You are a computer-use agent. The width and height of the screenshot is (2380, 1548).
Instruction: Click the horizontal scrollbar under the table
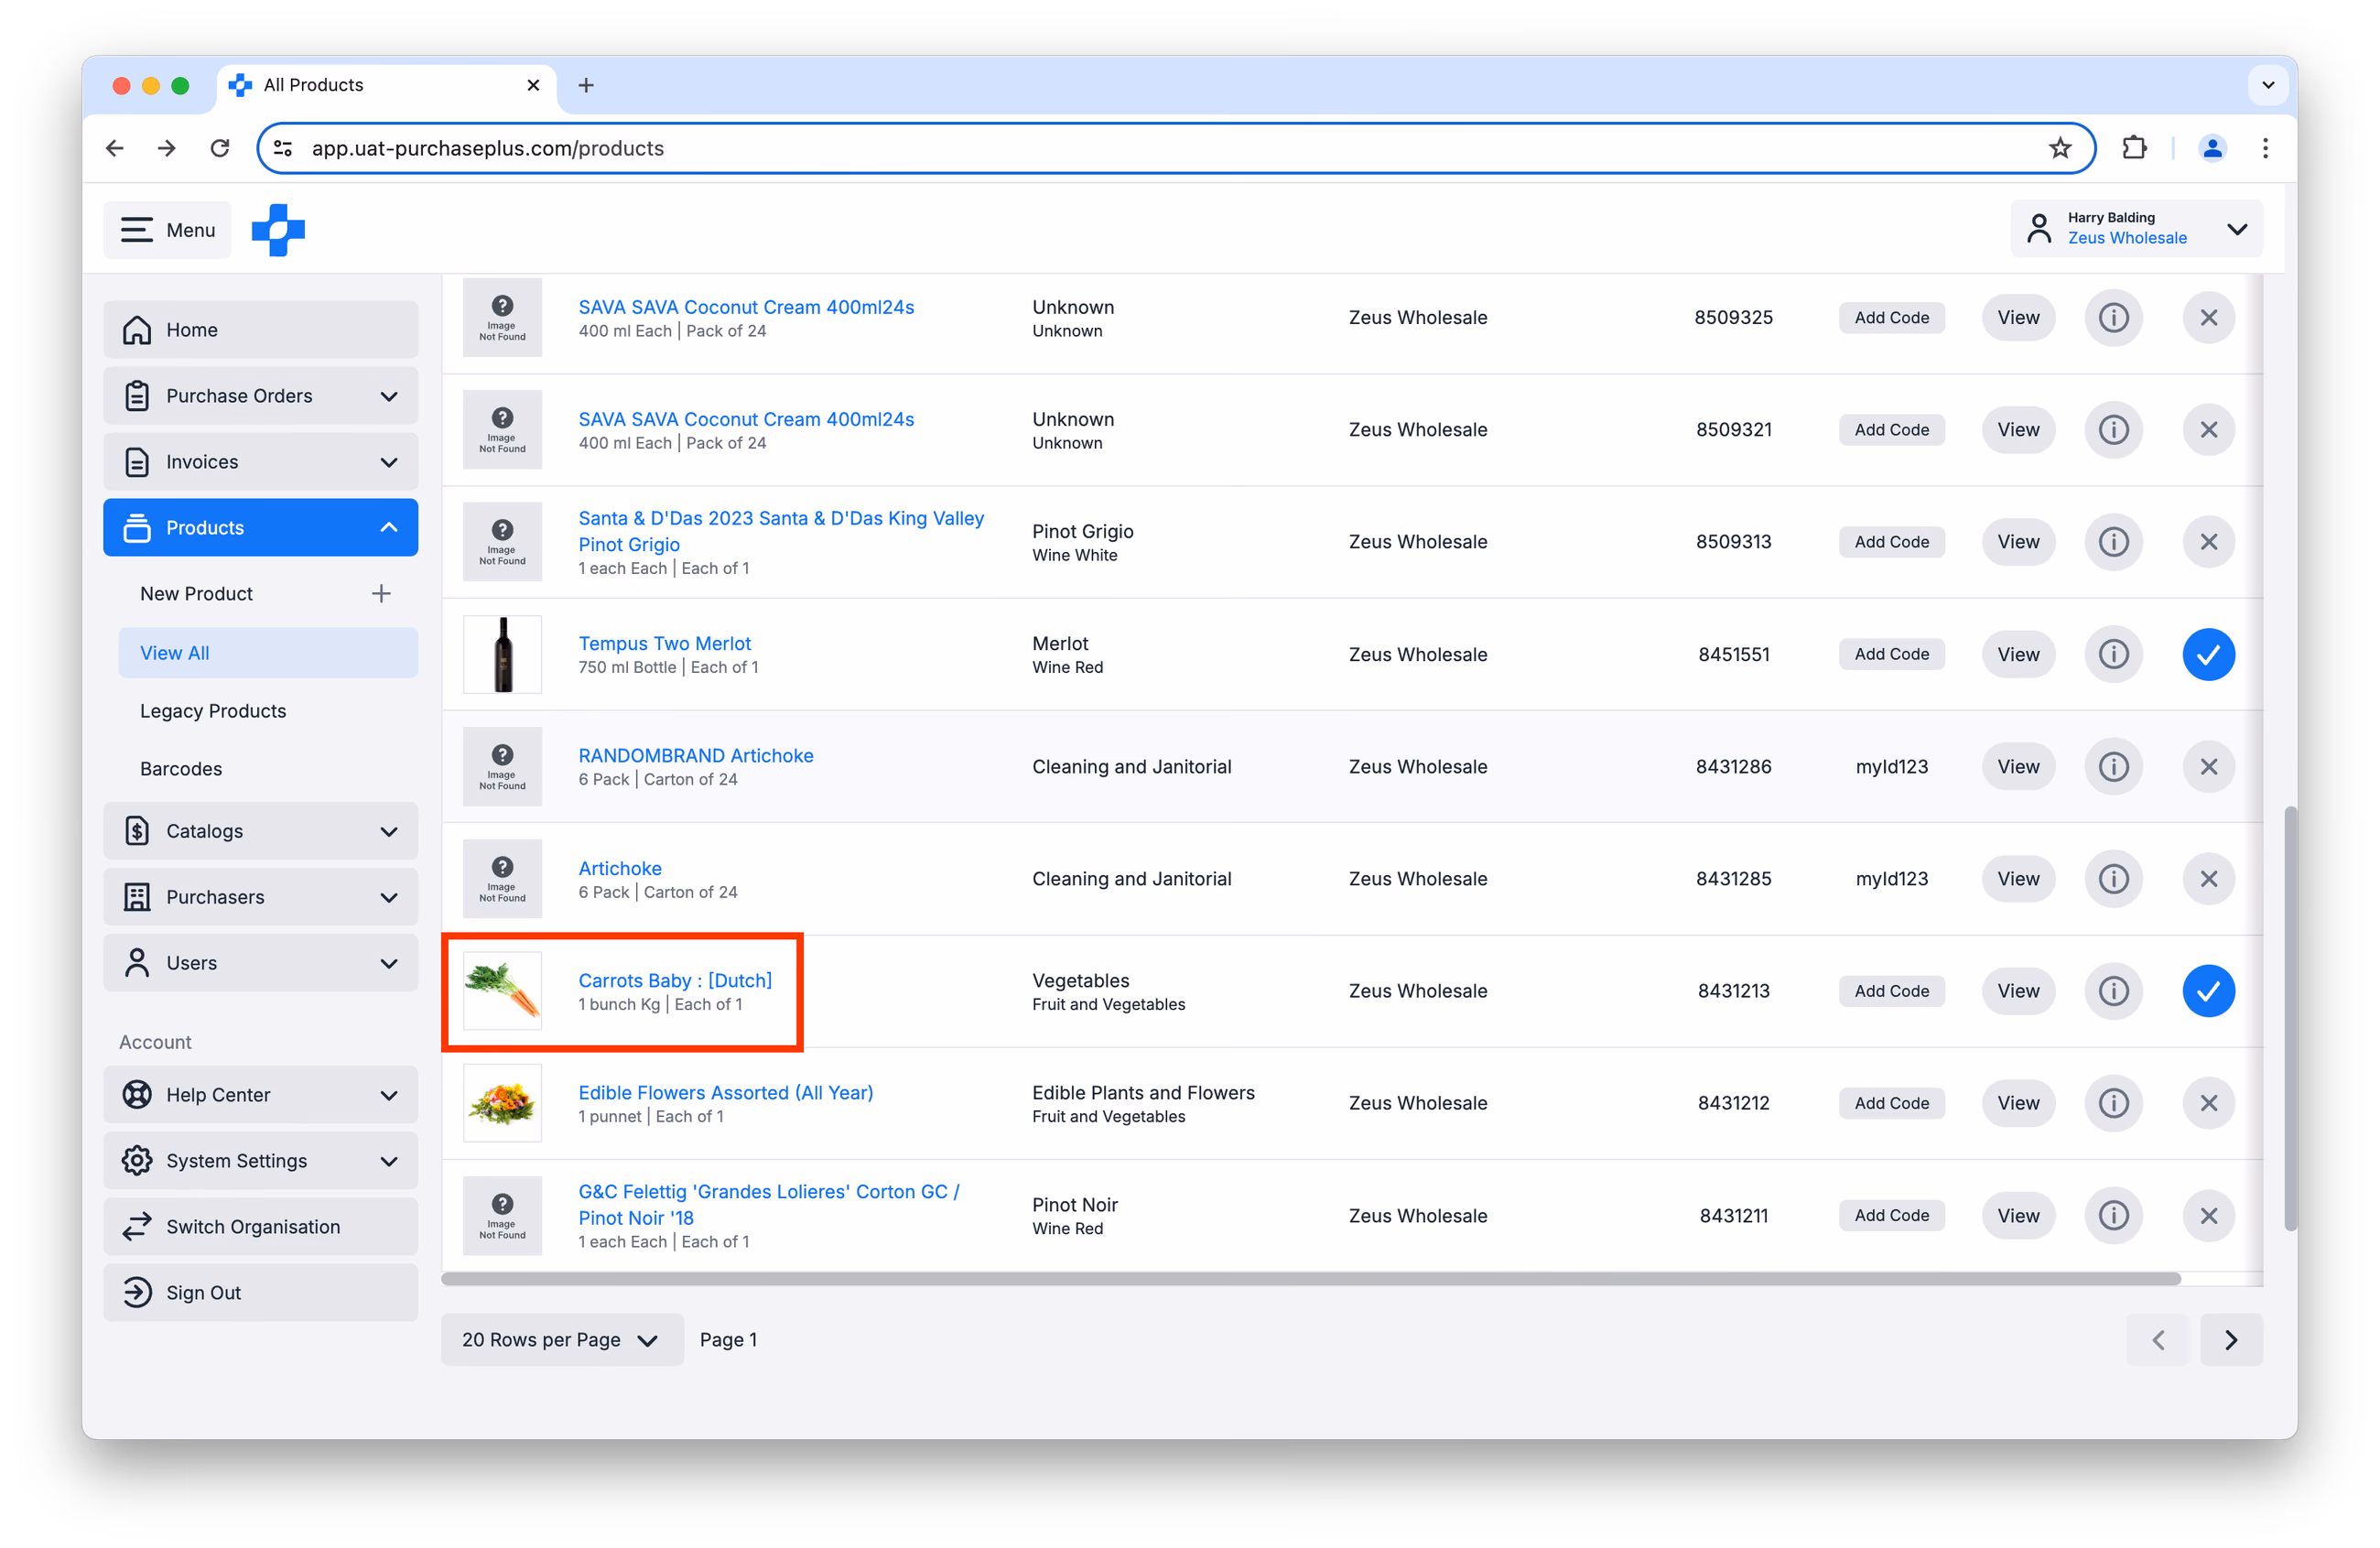tap(1311, 1278)
